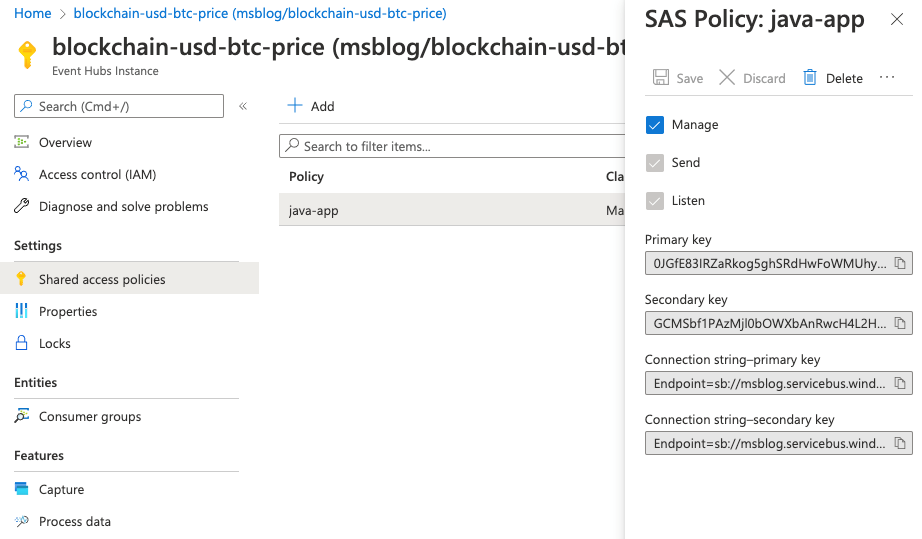Click the Properties bars icon
The height and width of the screenshot is (539, 922).
22,311
